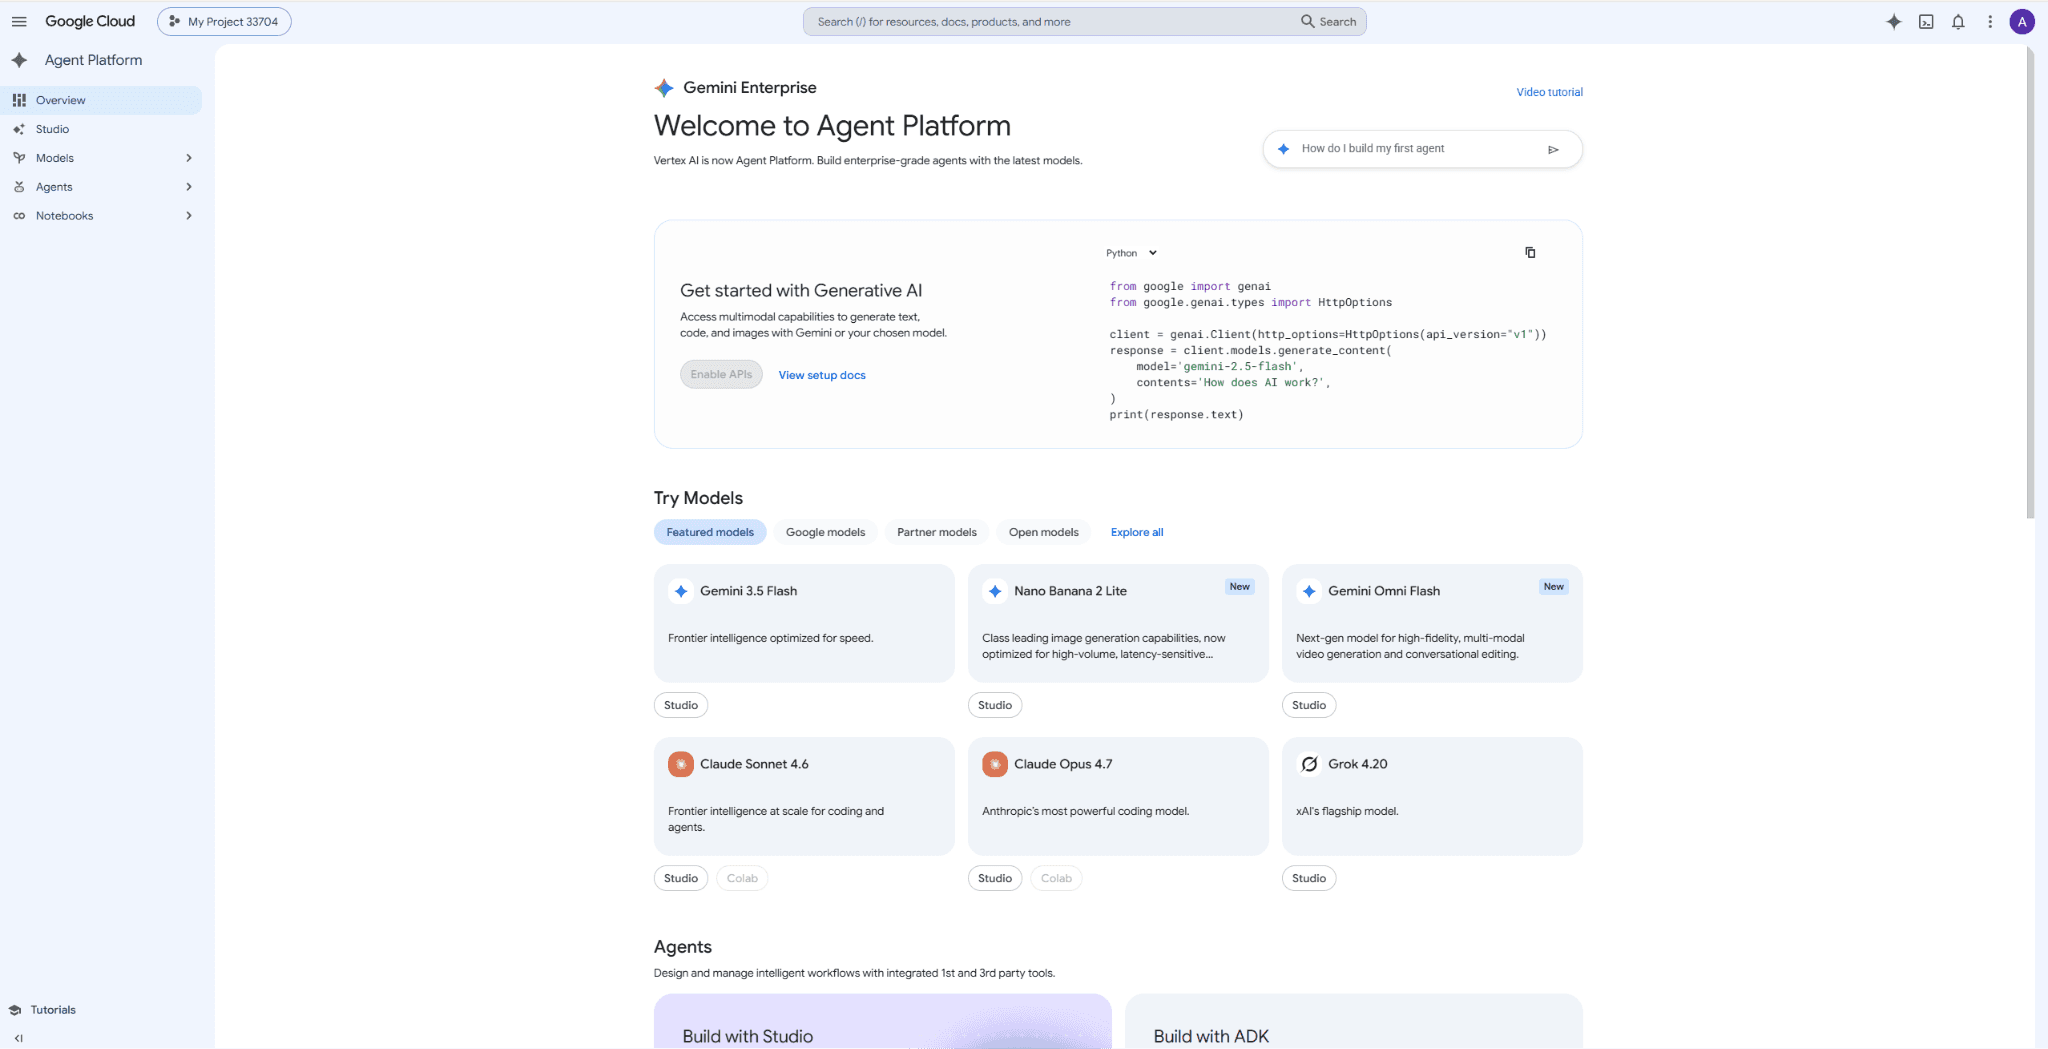Open the Video tutorial link
The image size is (2048, 1049).
pyautogui.click(x=1549, y=92)
